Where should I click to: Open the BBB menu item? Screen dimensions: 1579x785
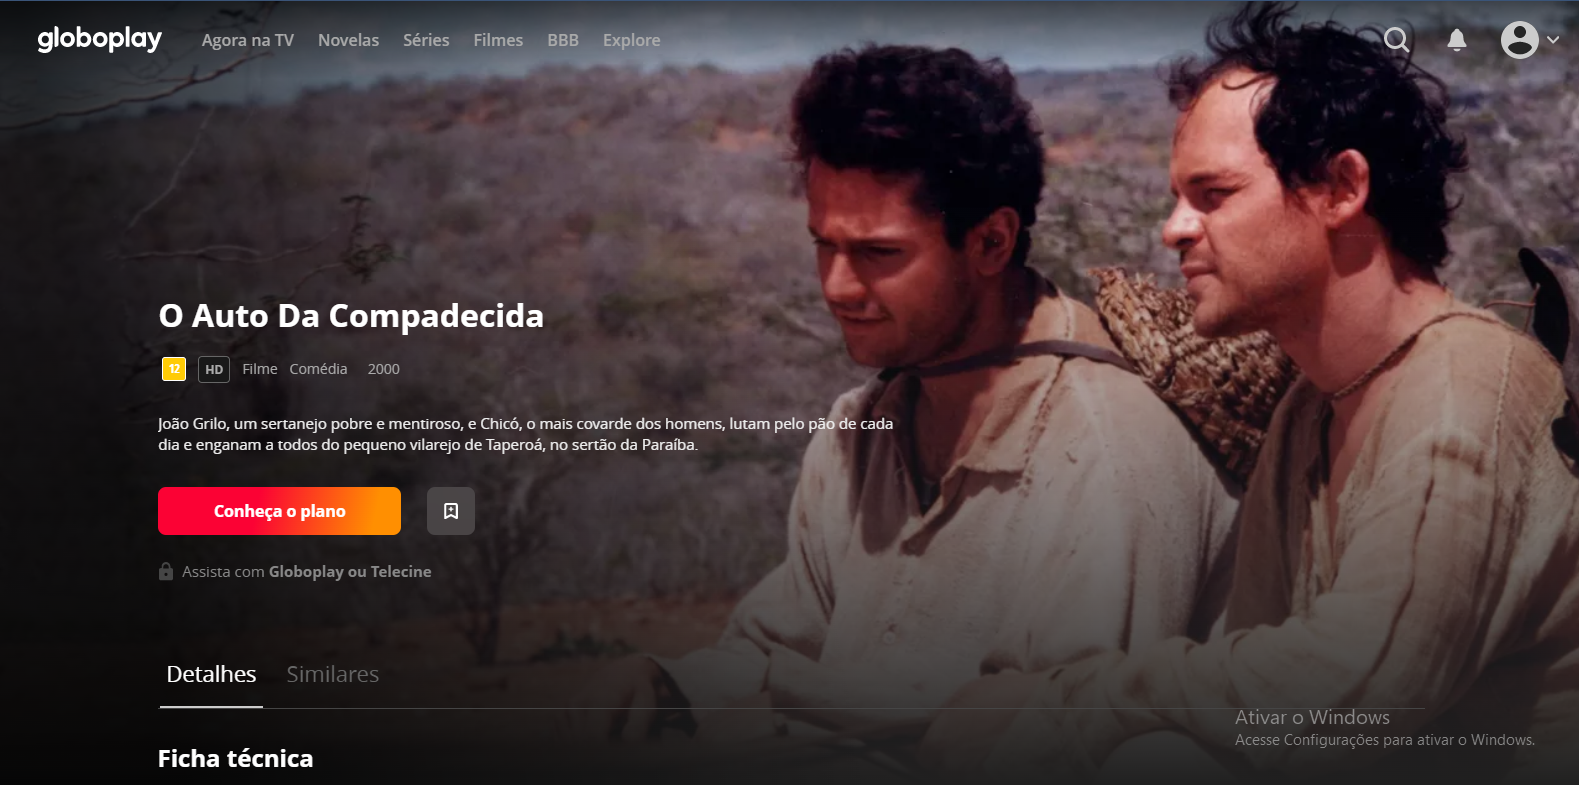(563, 40)
